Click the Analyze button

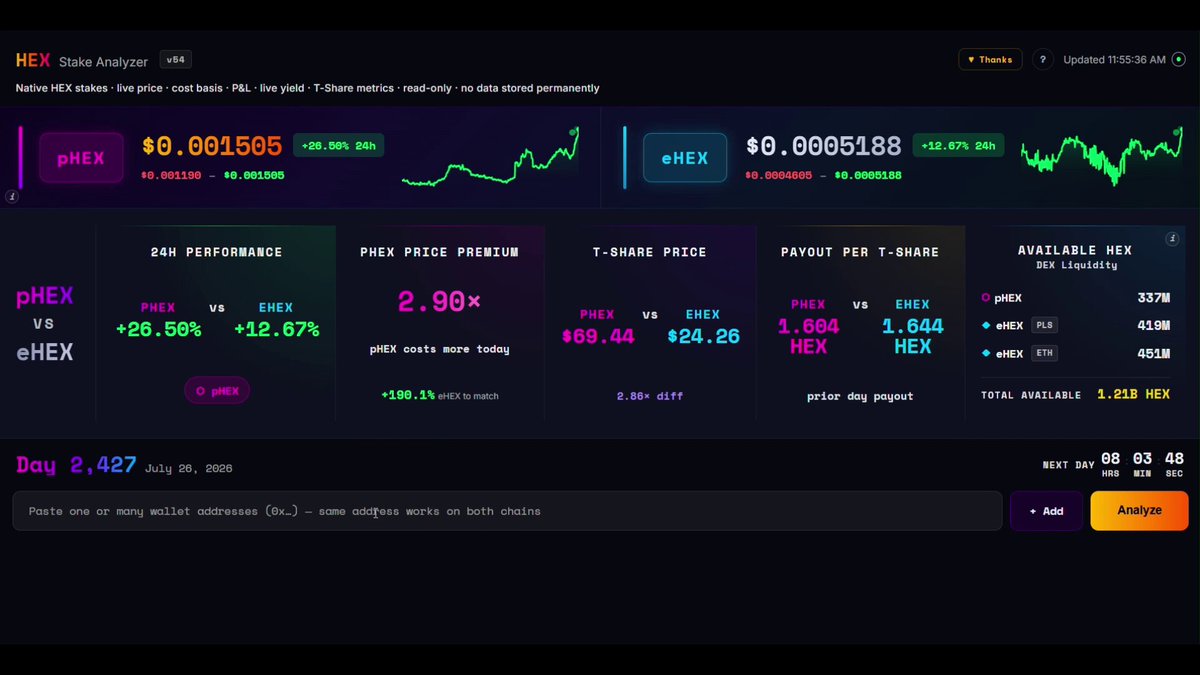[x=1139, y=511]
